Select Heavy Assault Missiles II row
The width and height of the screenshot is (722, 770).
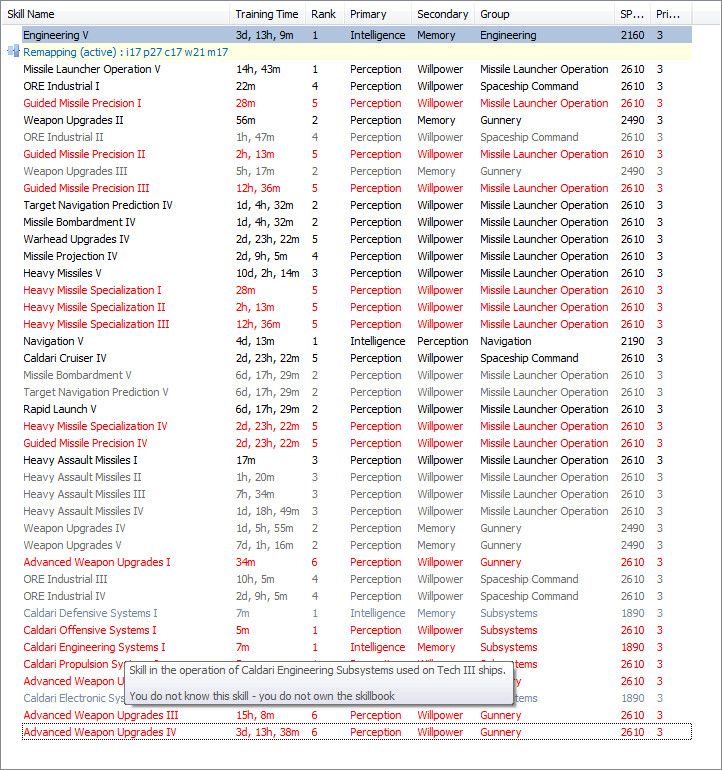pos(357,477)
